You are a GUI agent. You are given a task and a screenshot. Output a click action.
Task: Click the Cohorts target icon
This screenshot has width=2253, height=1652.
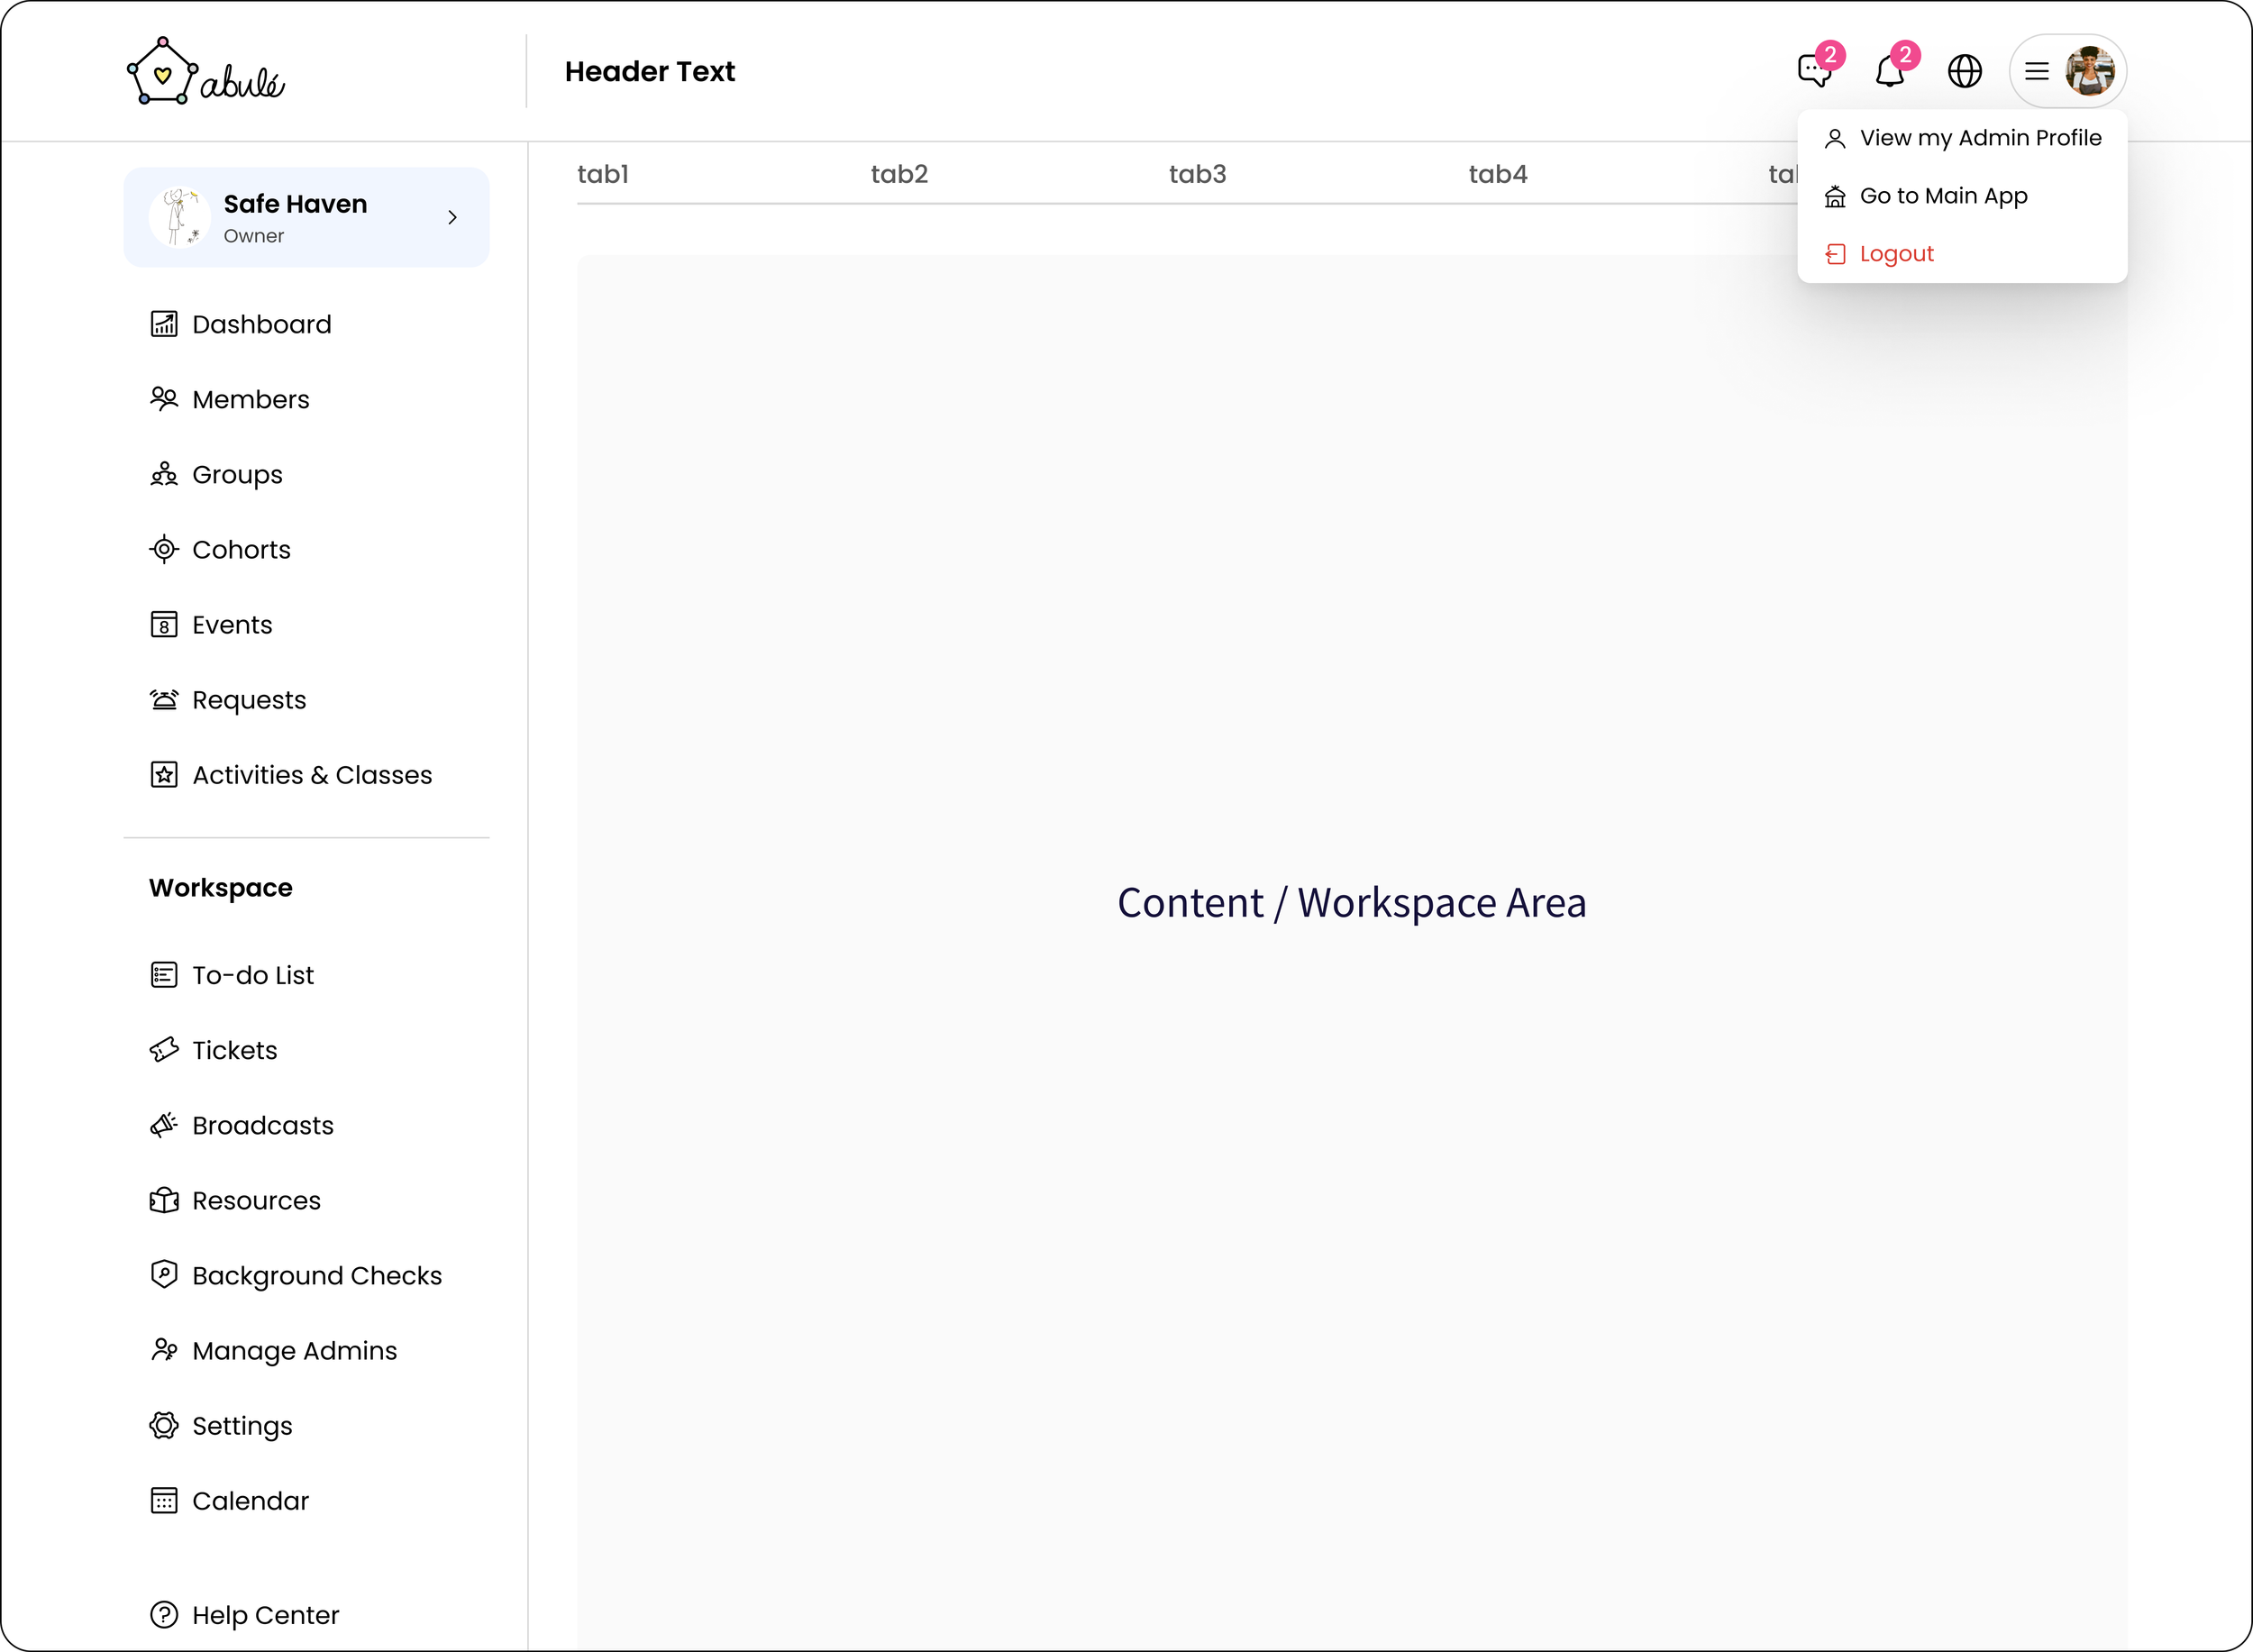point(164,549)
